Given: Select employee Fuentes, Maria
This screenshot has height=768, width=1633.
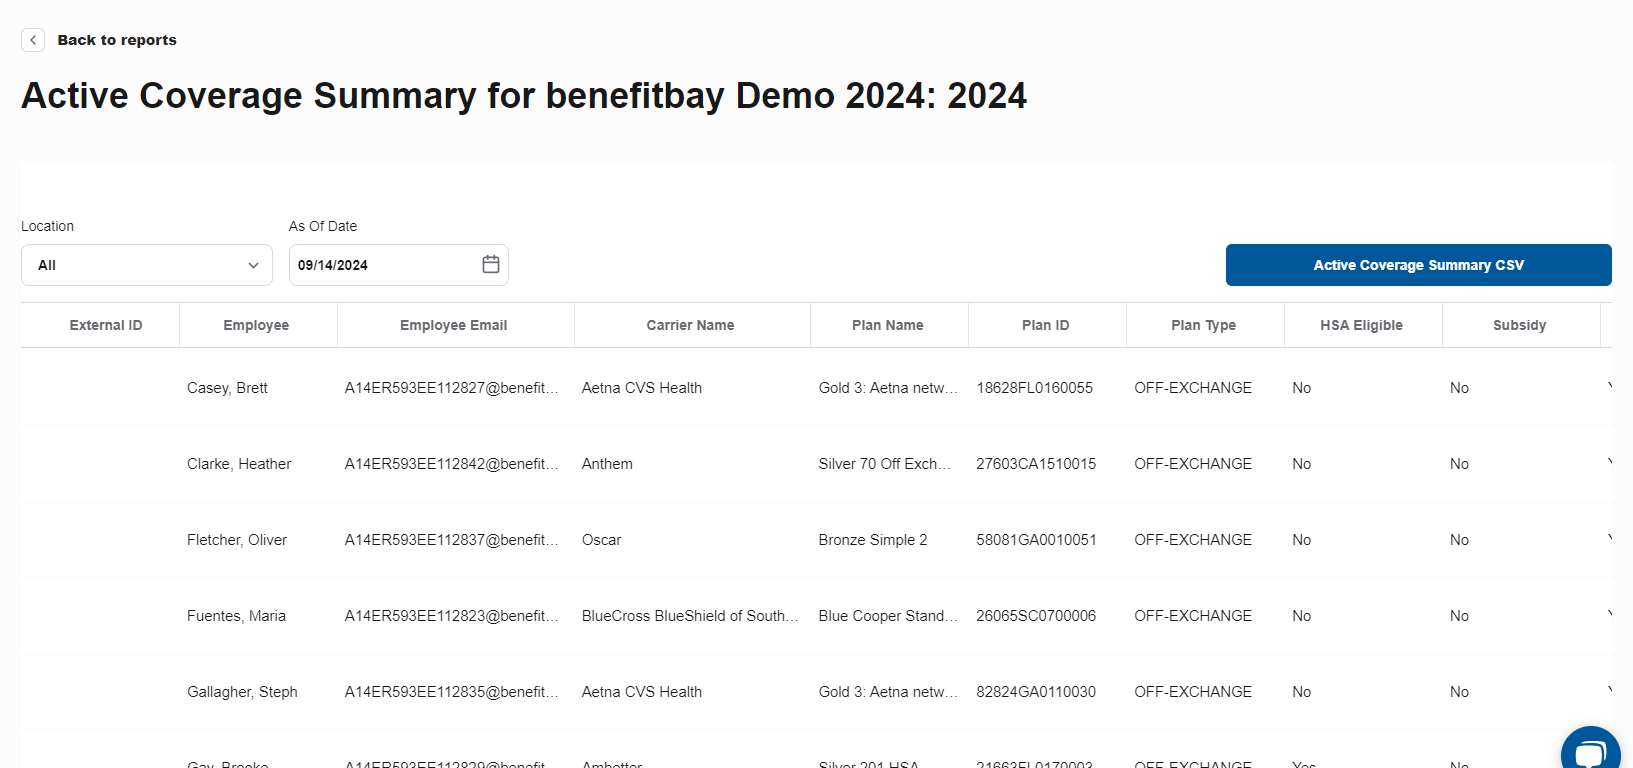Looking at the screenshot, I should click(x=236, y=616).
